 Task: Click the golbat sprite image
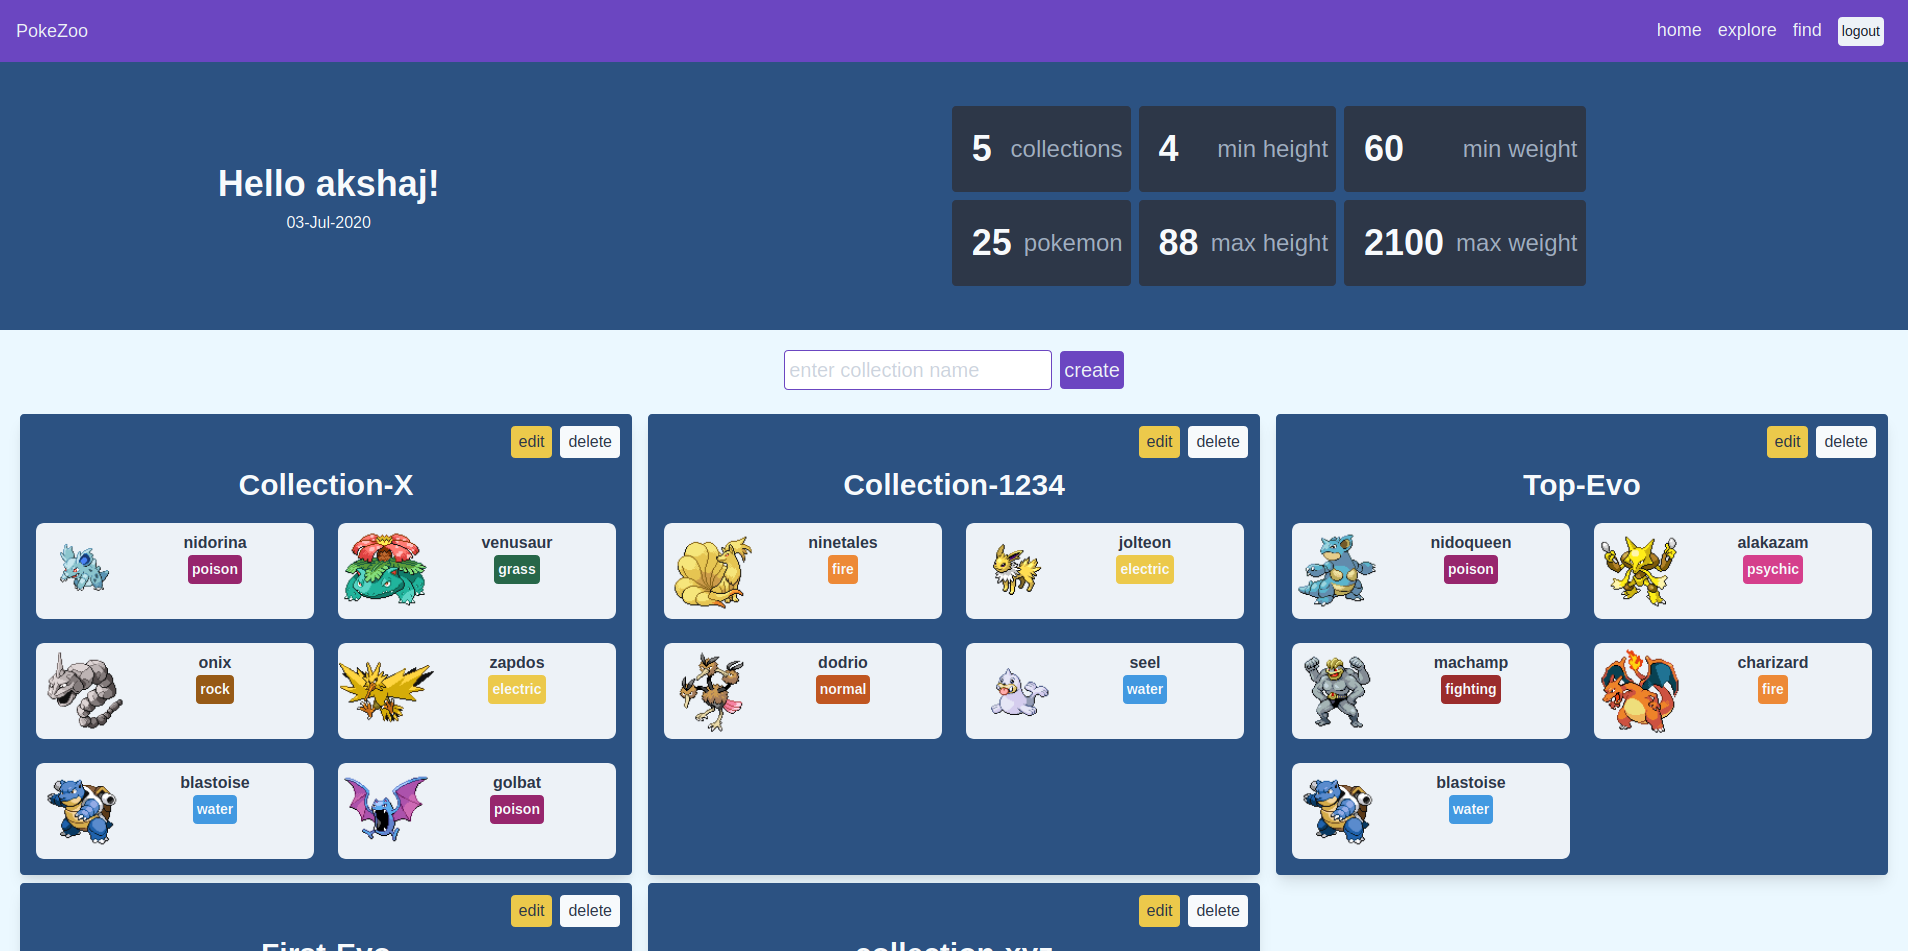[x=386, y=809]
